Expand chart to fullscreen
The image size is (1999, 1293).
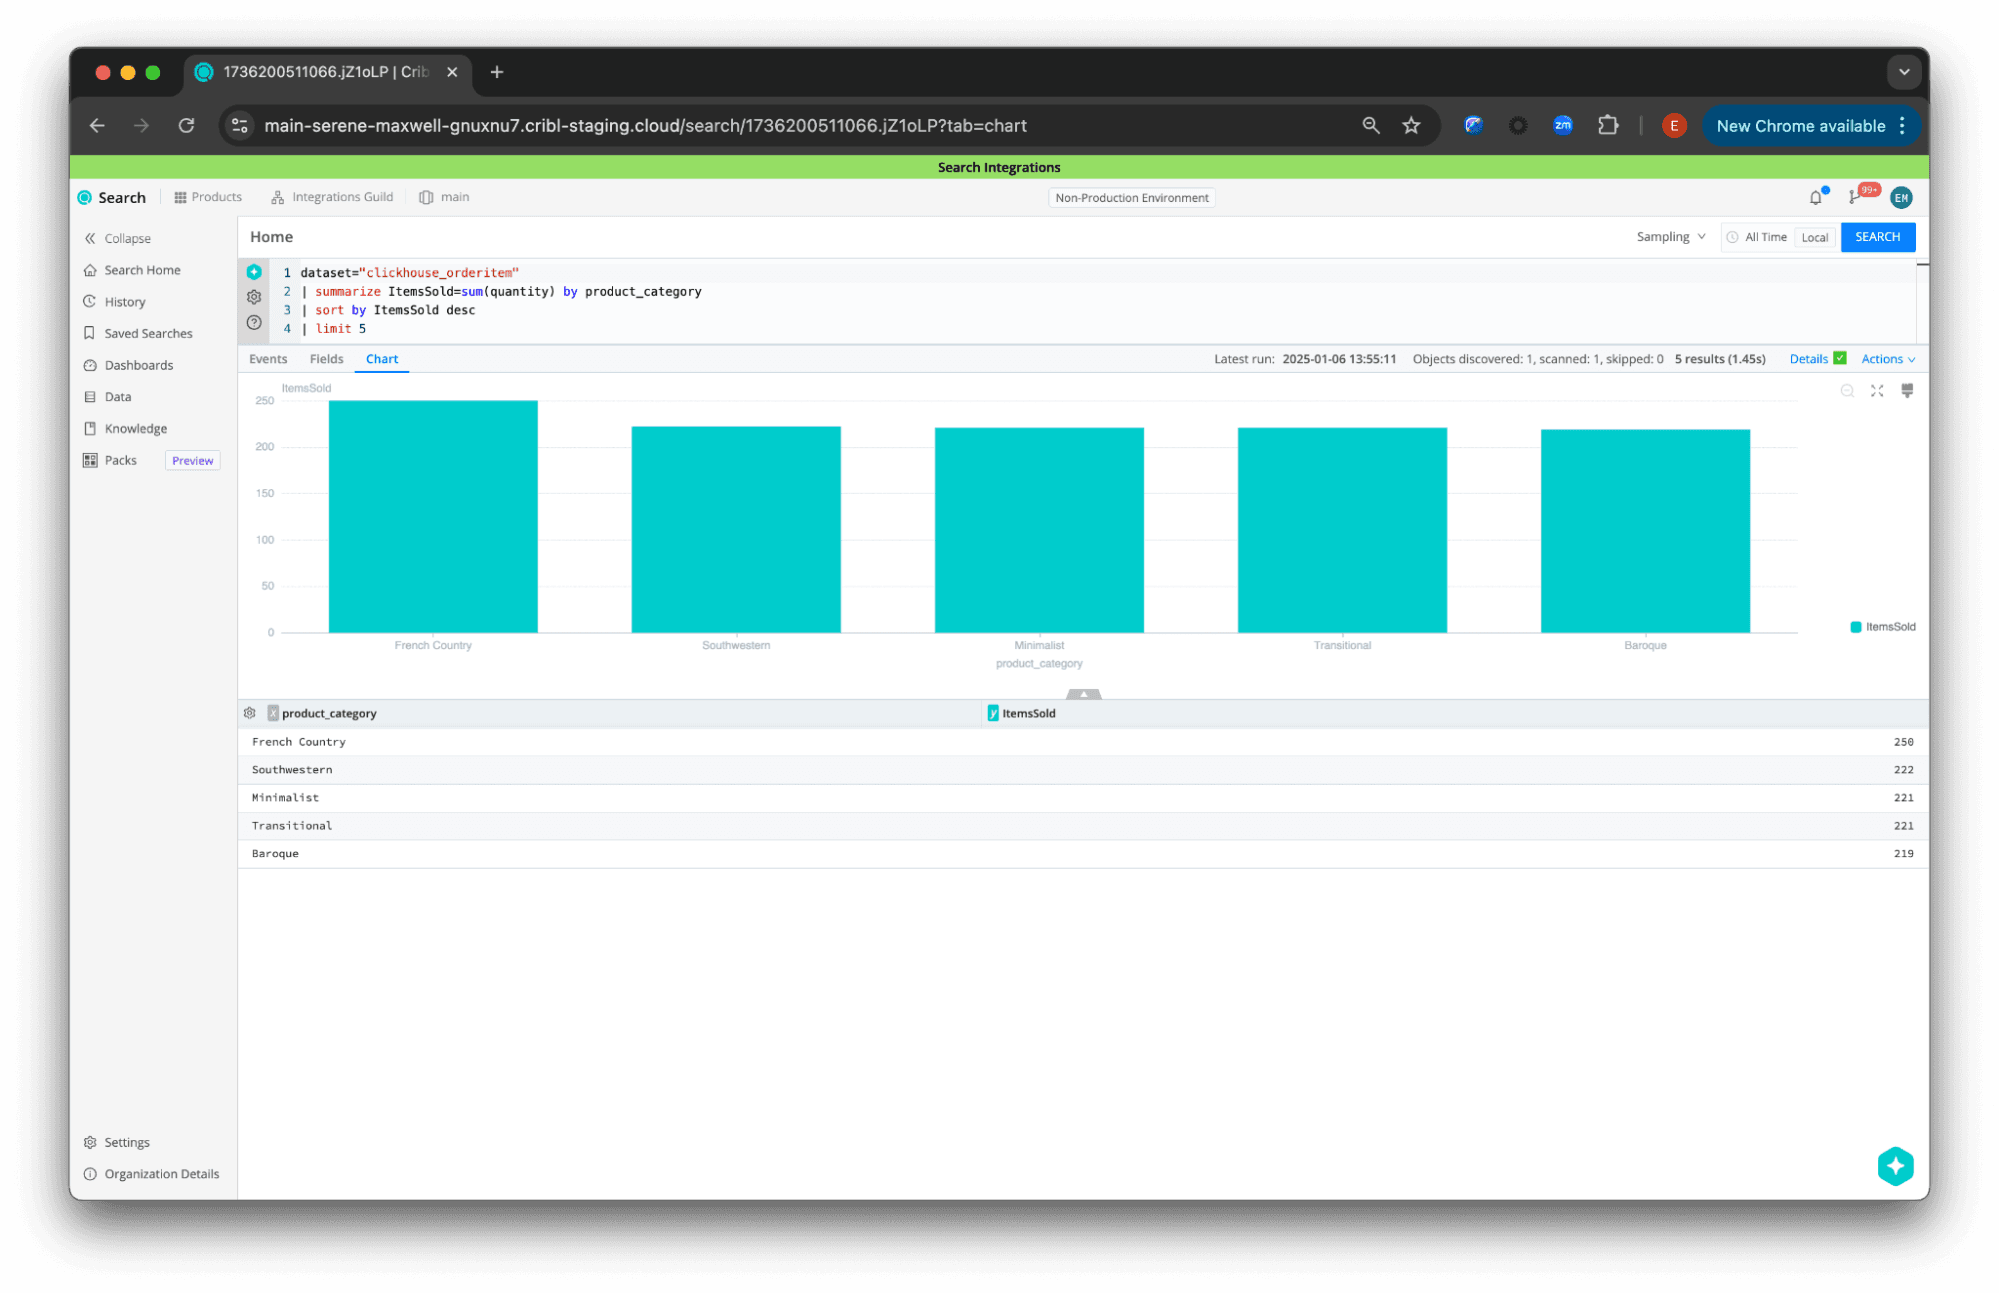point(1877,391)
